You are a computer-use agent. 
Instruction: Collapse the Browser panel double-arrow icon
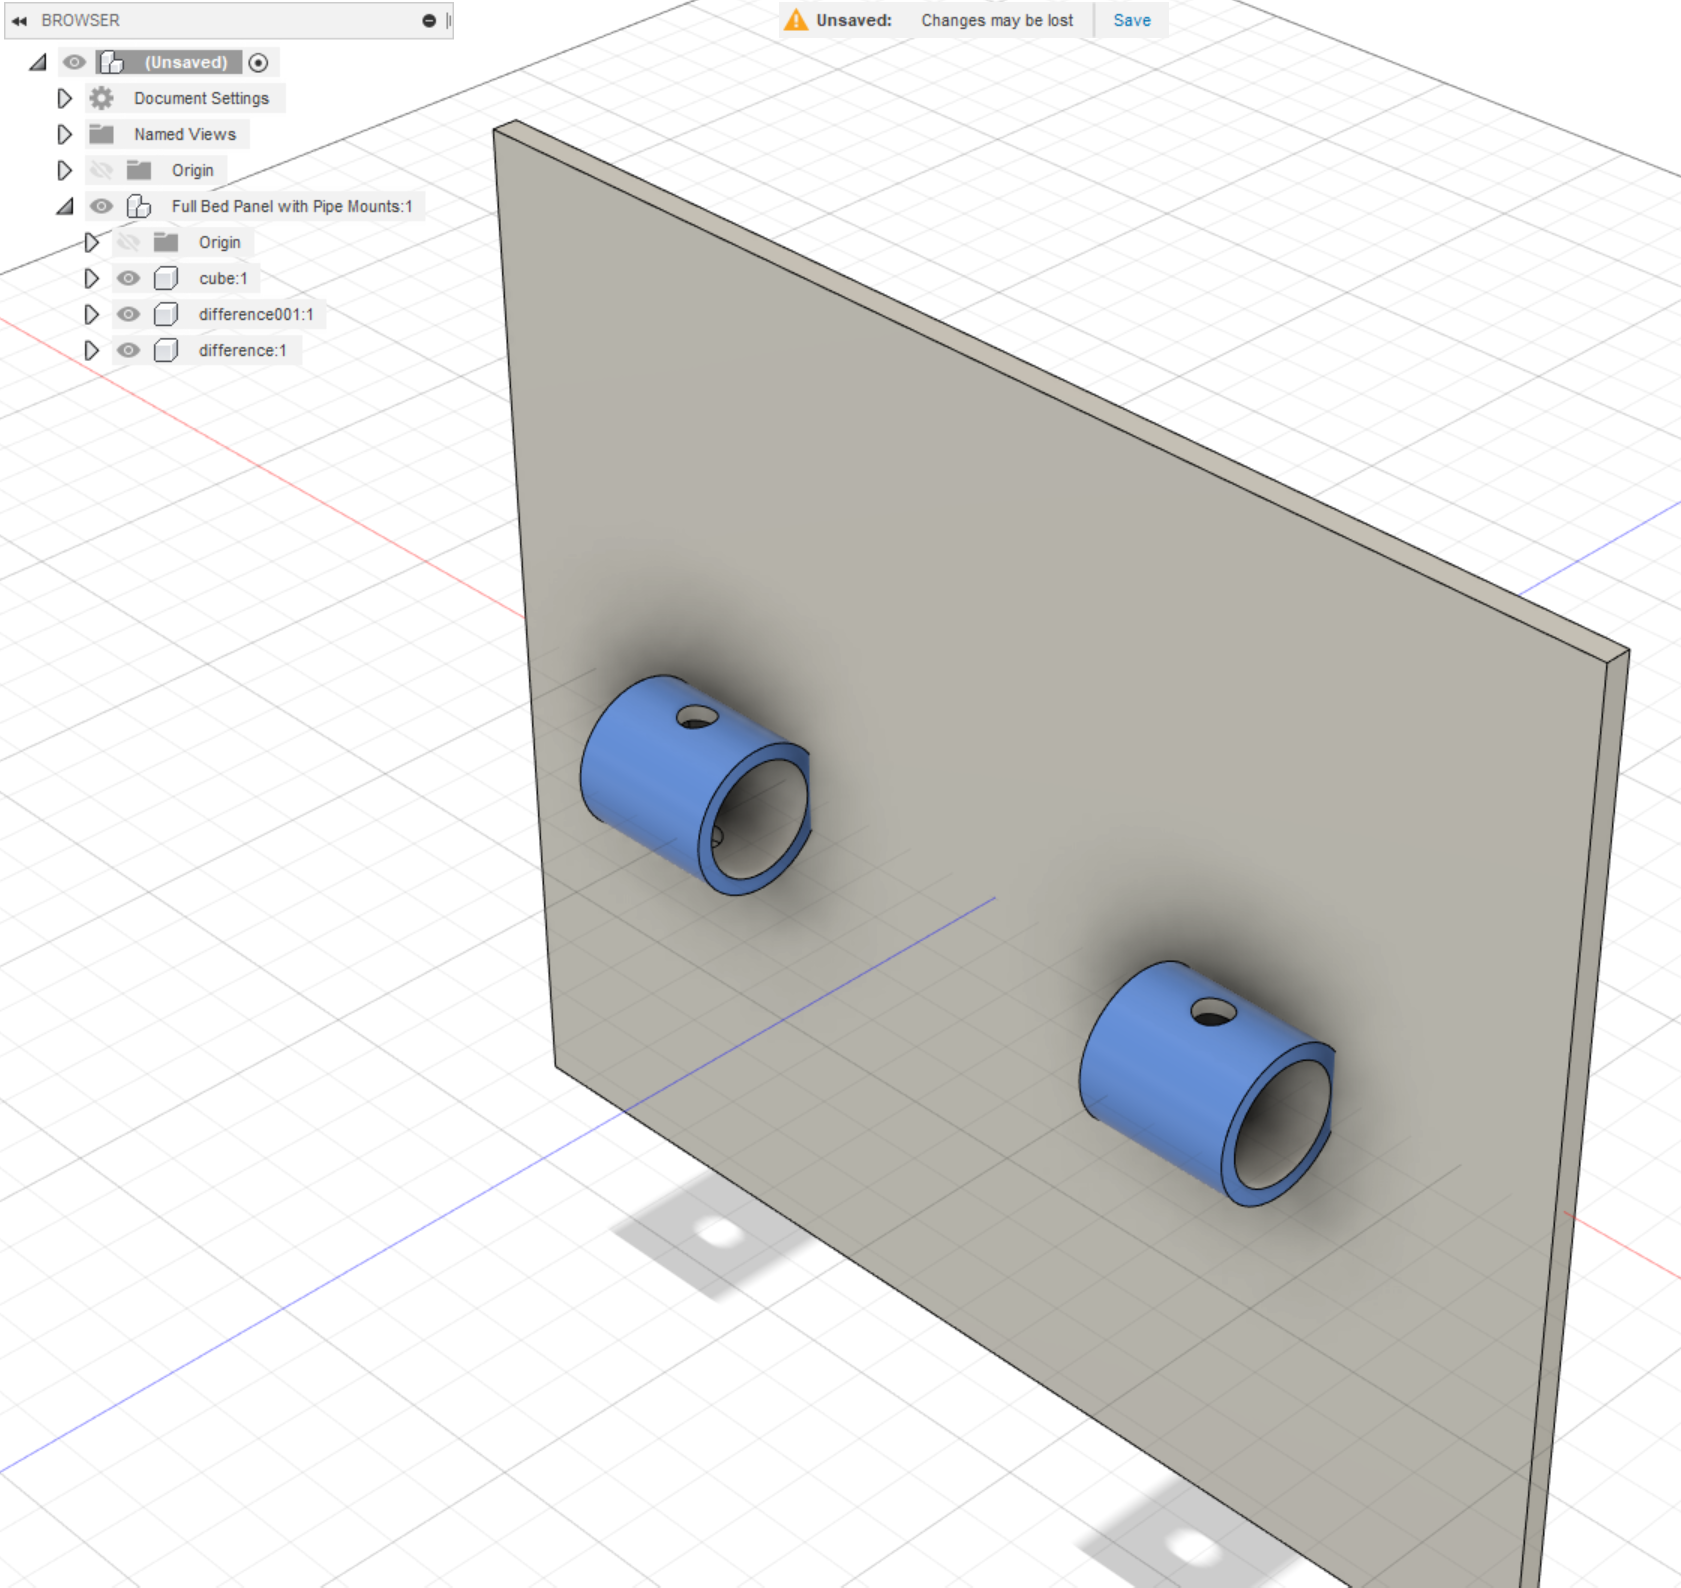pyautogui.click(x=19, y=20)
